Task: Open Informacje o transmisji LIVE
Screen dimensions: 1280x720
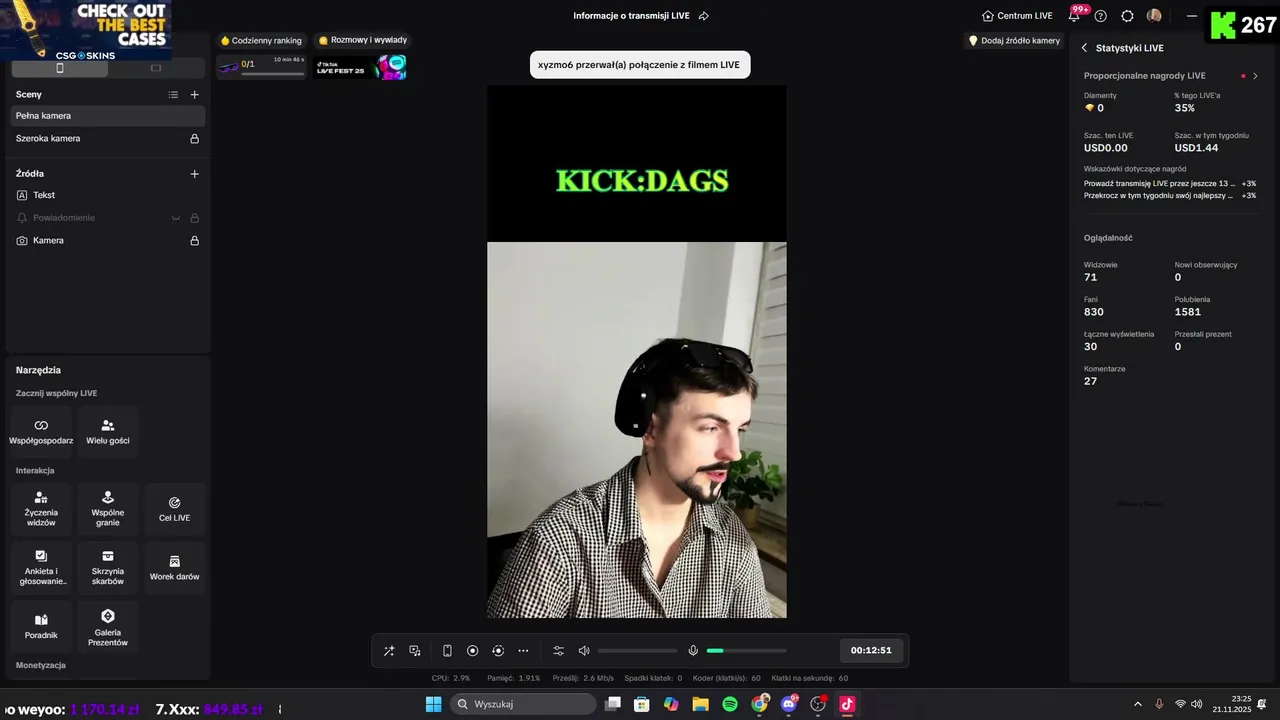Action: coord(631,16)
